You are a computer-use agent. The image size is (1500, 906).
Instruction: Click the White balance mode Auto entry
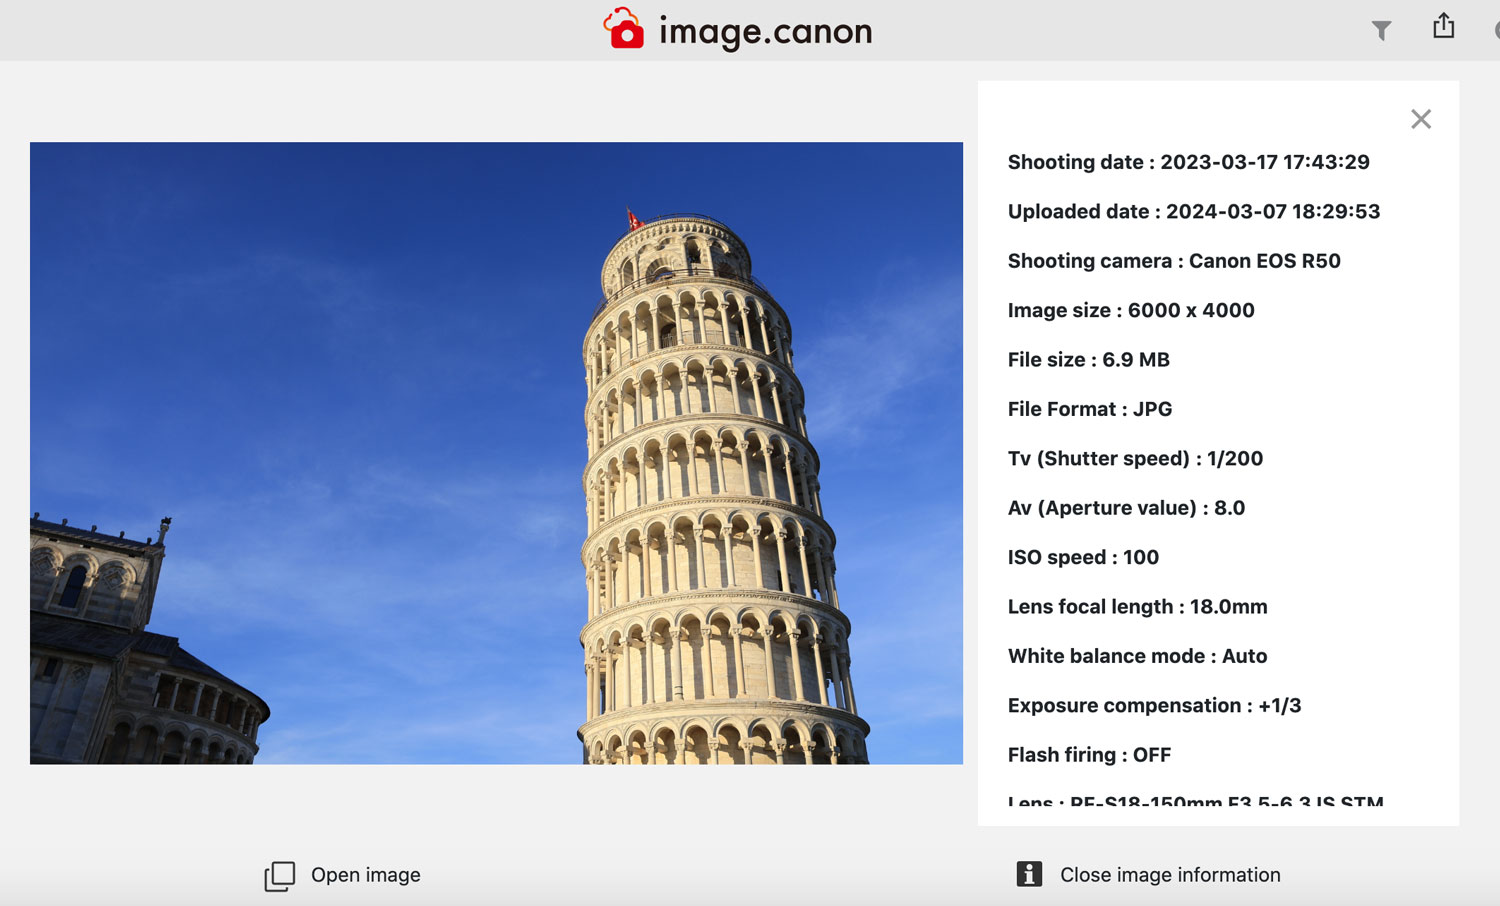1137,657
